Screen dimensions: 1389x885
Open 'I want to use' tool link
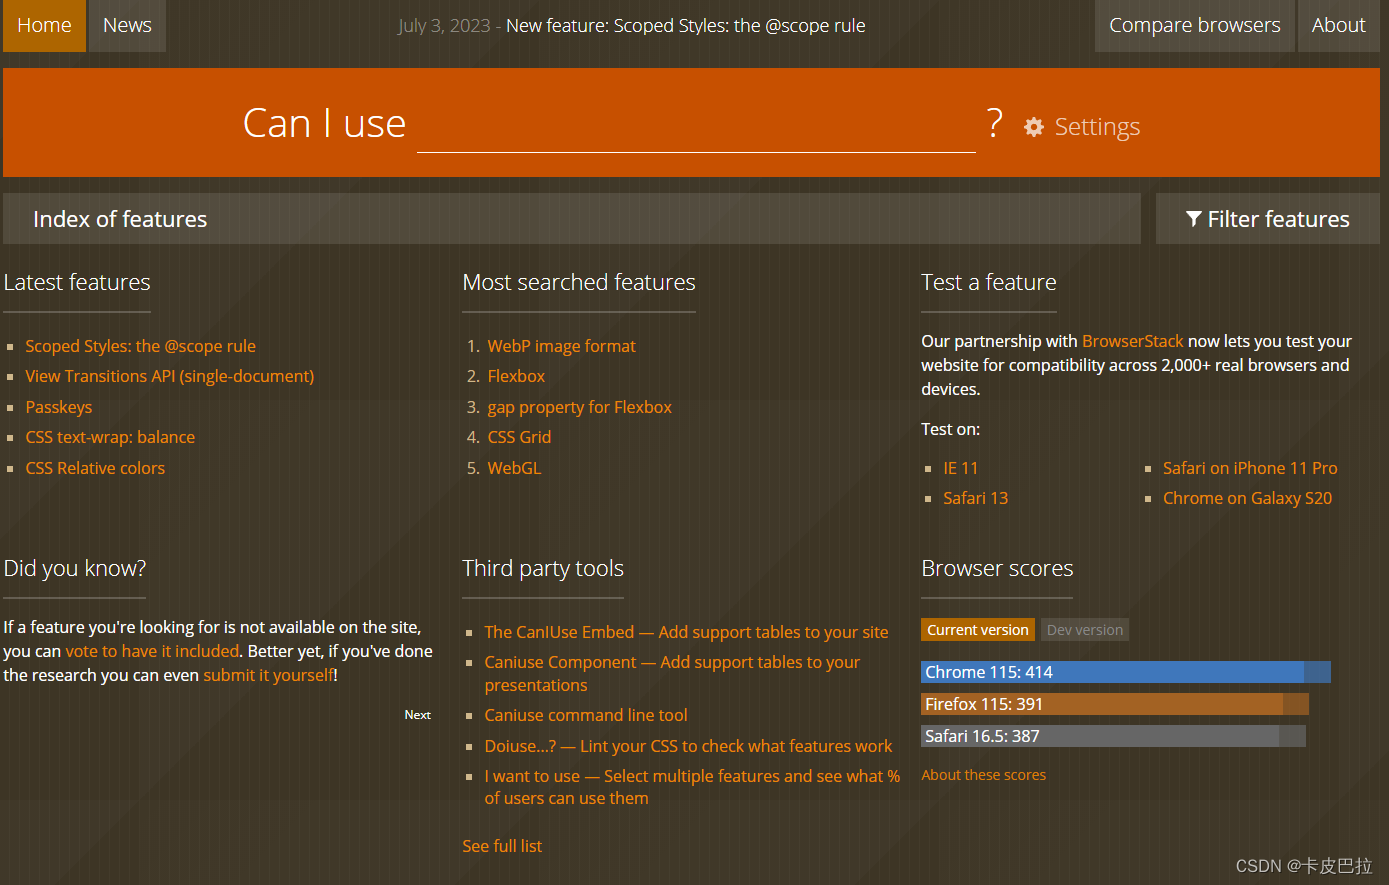[x=692, y=787]
